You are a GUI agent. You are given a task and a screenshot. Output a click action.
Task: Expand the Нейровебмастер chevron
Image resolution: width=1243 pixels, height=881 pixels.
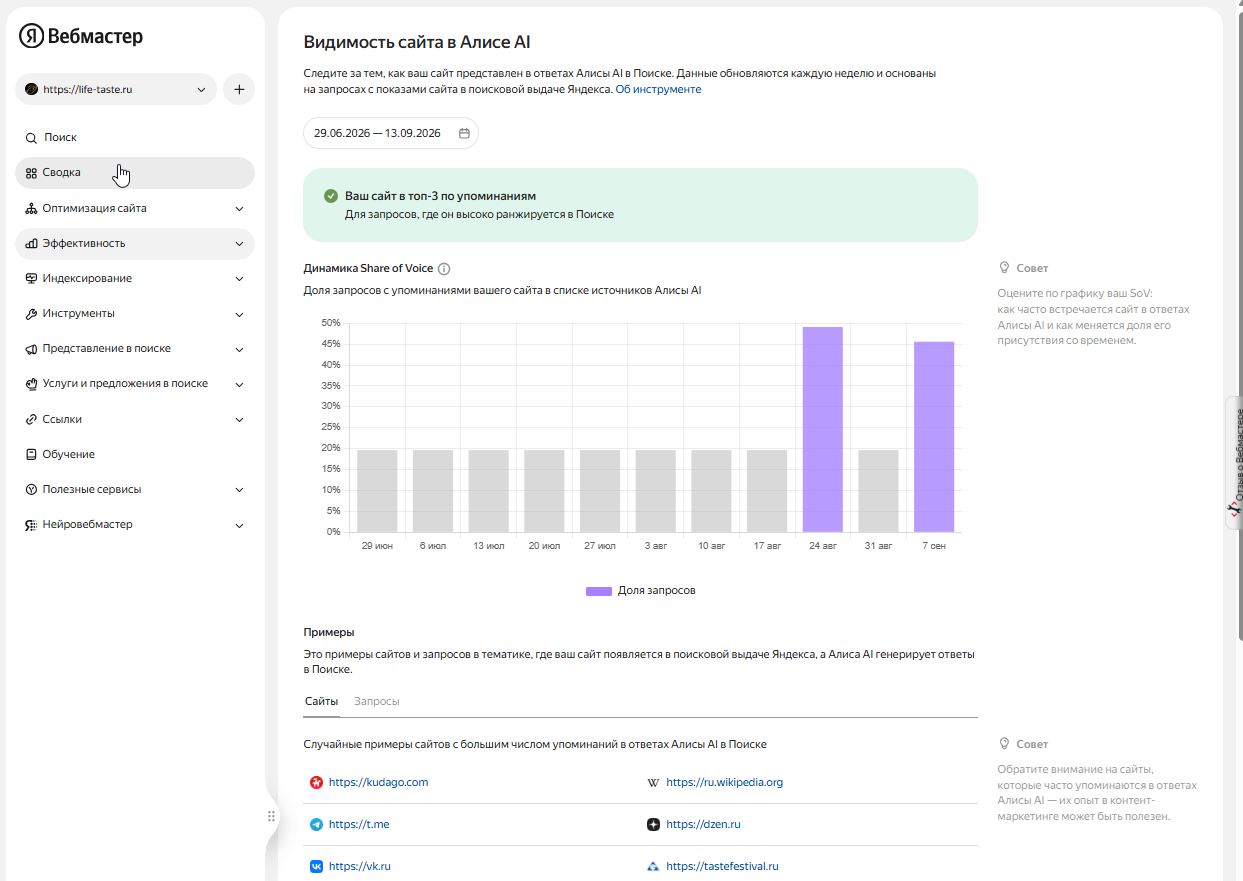239,525
